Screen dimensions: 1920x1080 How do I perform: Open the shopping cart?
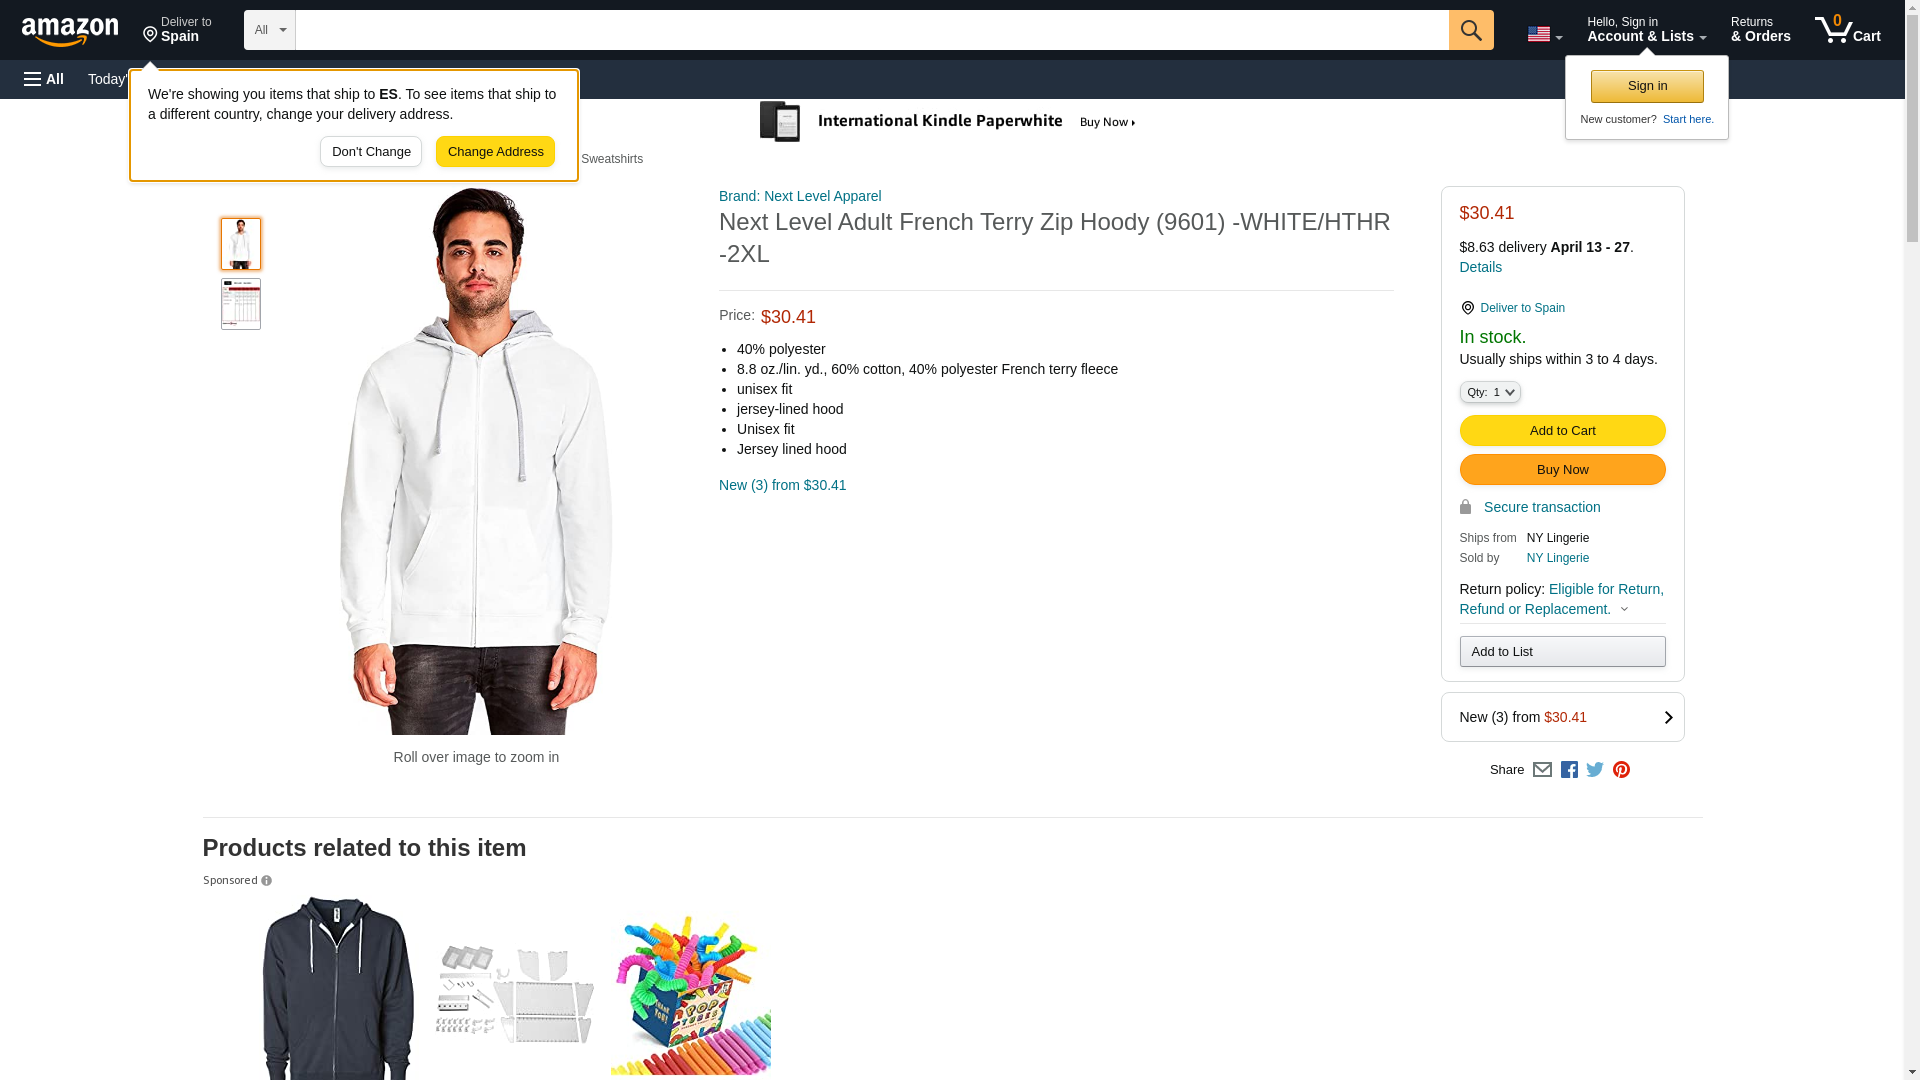(x=1848, y=30)
